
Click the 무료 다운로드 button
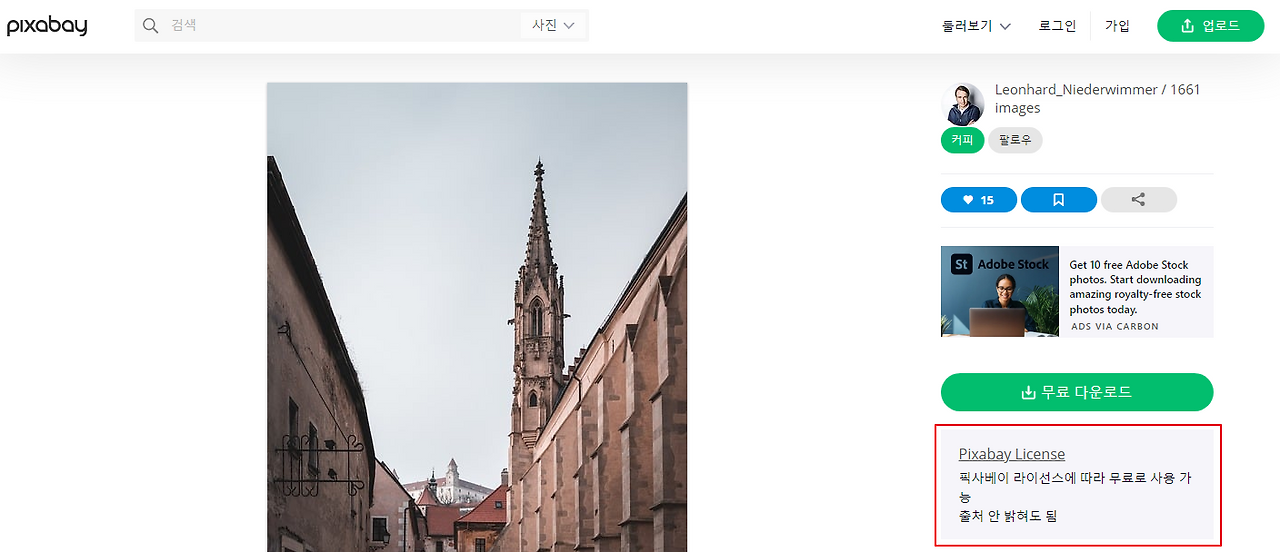[1077, 392]
